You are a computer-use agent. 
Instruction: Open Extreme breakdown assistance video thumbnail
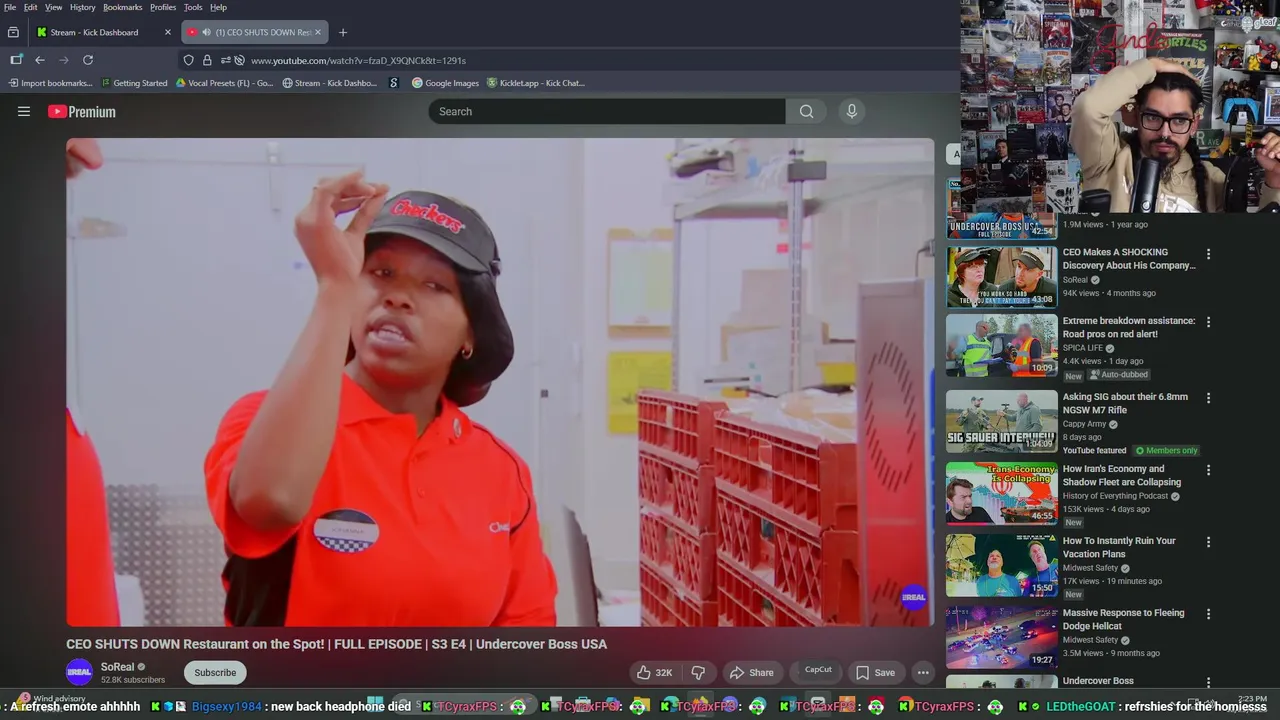(1001, 346)
